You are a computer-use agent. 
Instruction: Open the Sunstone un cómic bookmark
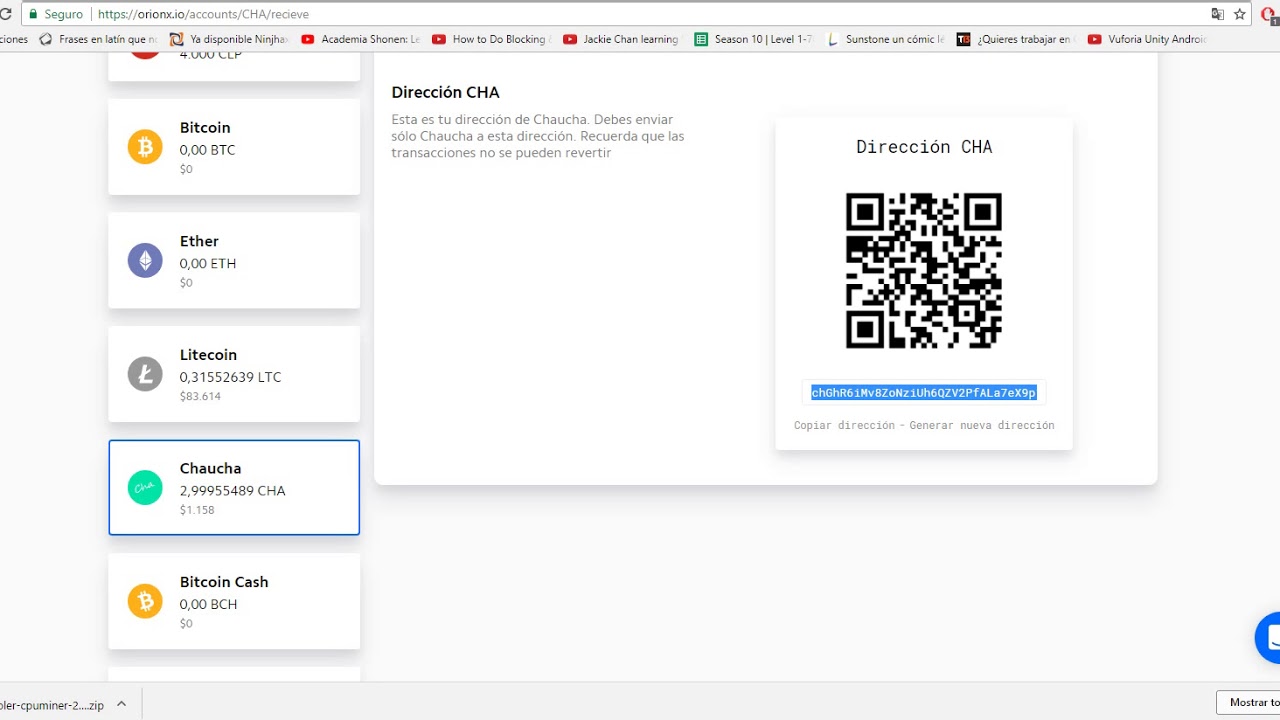(885, 39)
